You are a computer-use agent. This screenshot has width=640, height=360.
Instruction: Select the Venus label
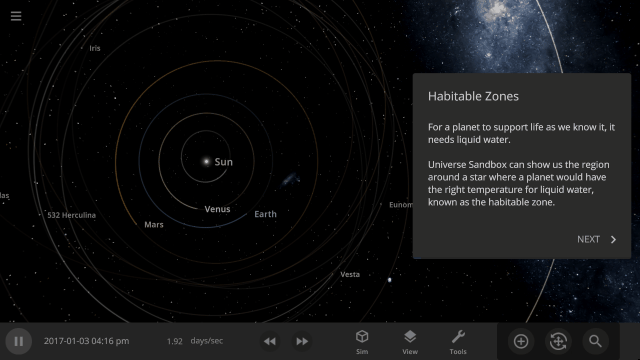pos(217,209)
